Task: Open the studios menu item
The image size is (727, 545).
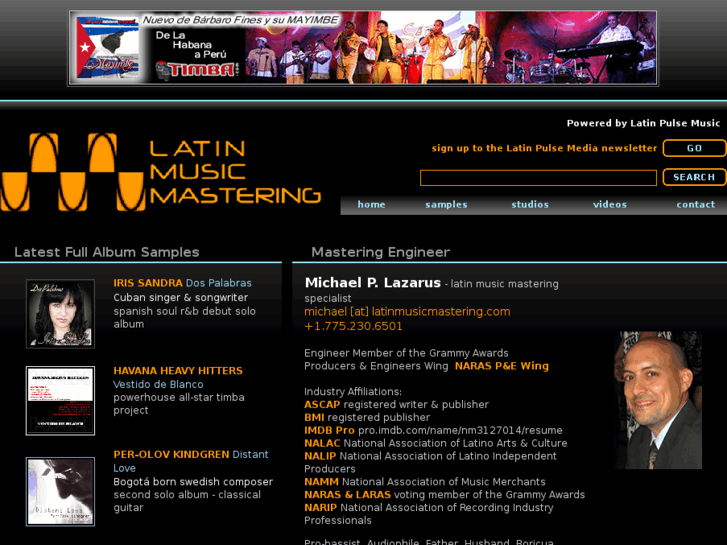Action: [x=530, y=205]
